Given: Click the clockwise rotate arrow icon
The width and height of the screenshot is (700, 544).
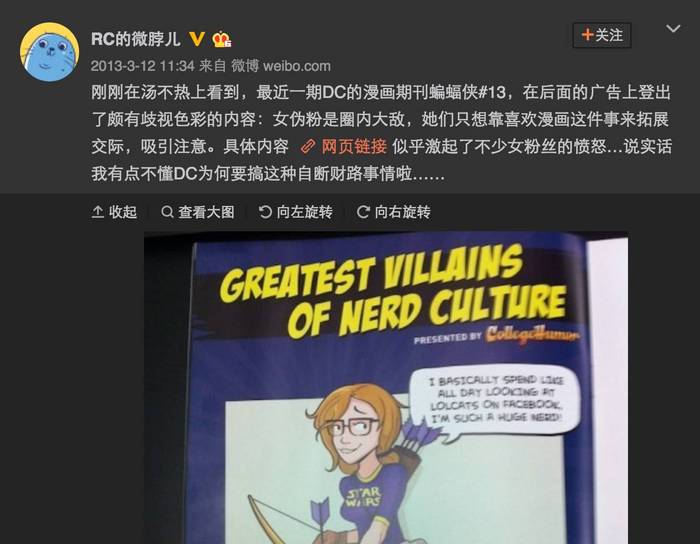Looking at the screenshot, I should pos(363,212).
